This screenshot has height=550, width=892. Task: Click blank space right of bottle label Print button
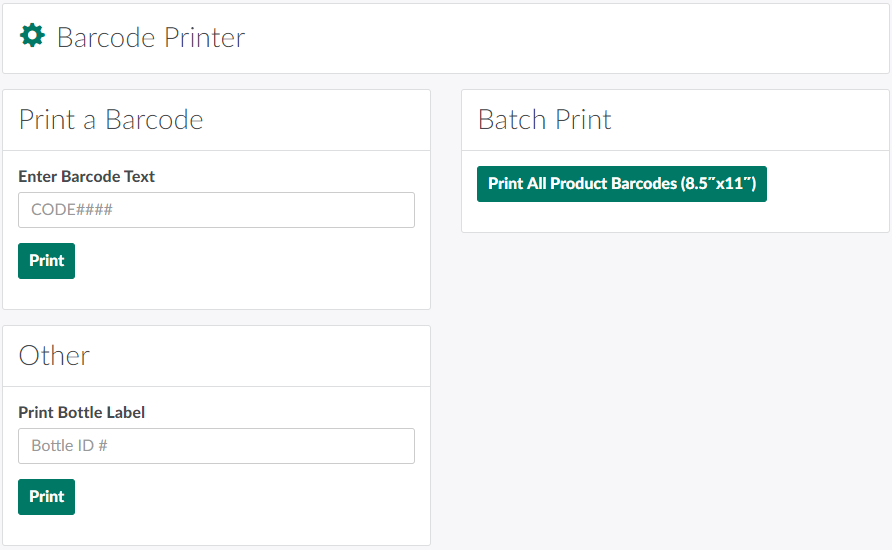[250, 497]
